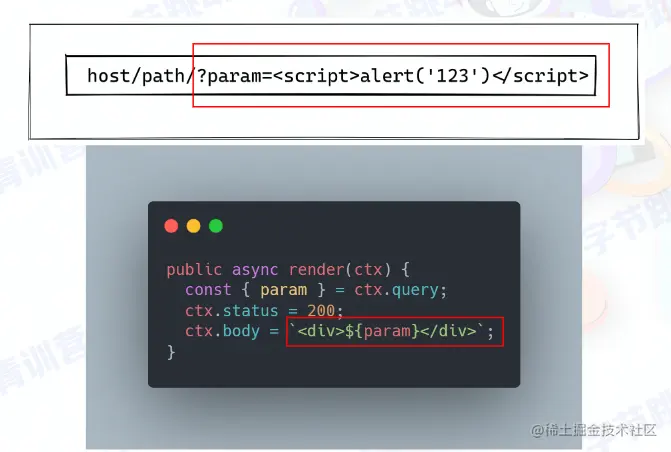The image size is (671, 452).
Task: Click the 'render' function name
Action: tap(316, 270)
